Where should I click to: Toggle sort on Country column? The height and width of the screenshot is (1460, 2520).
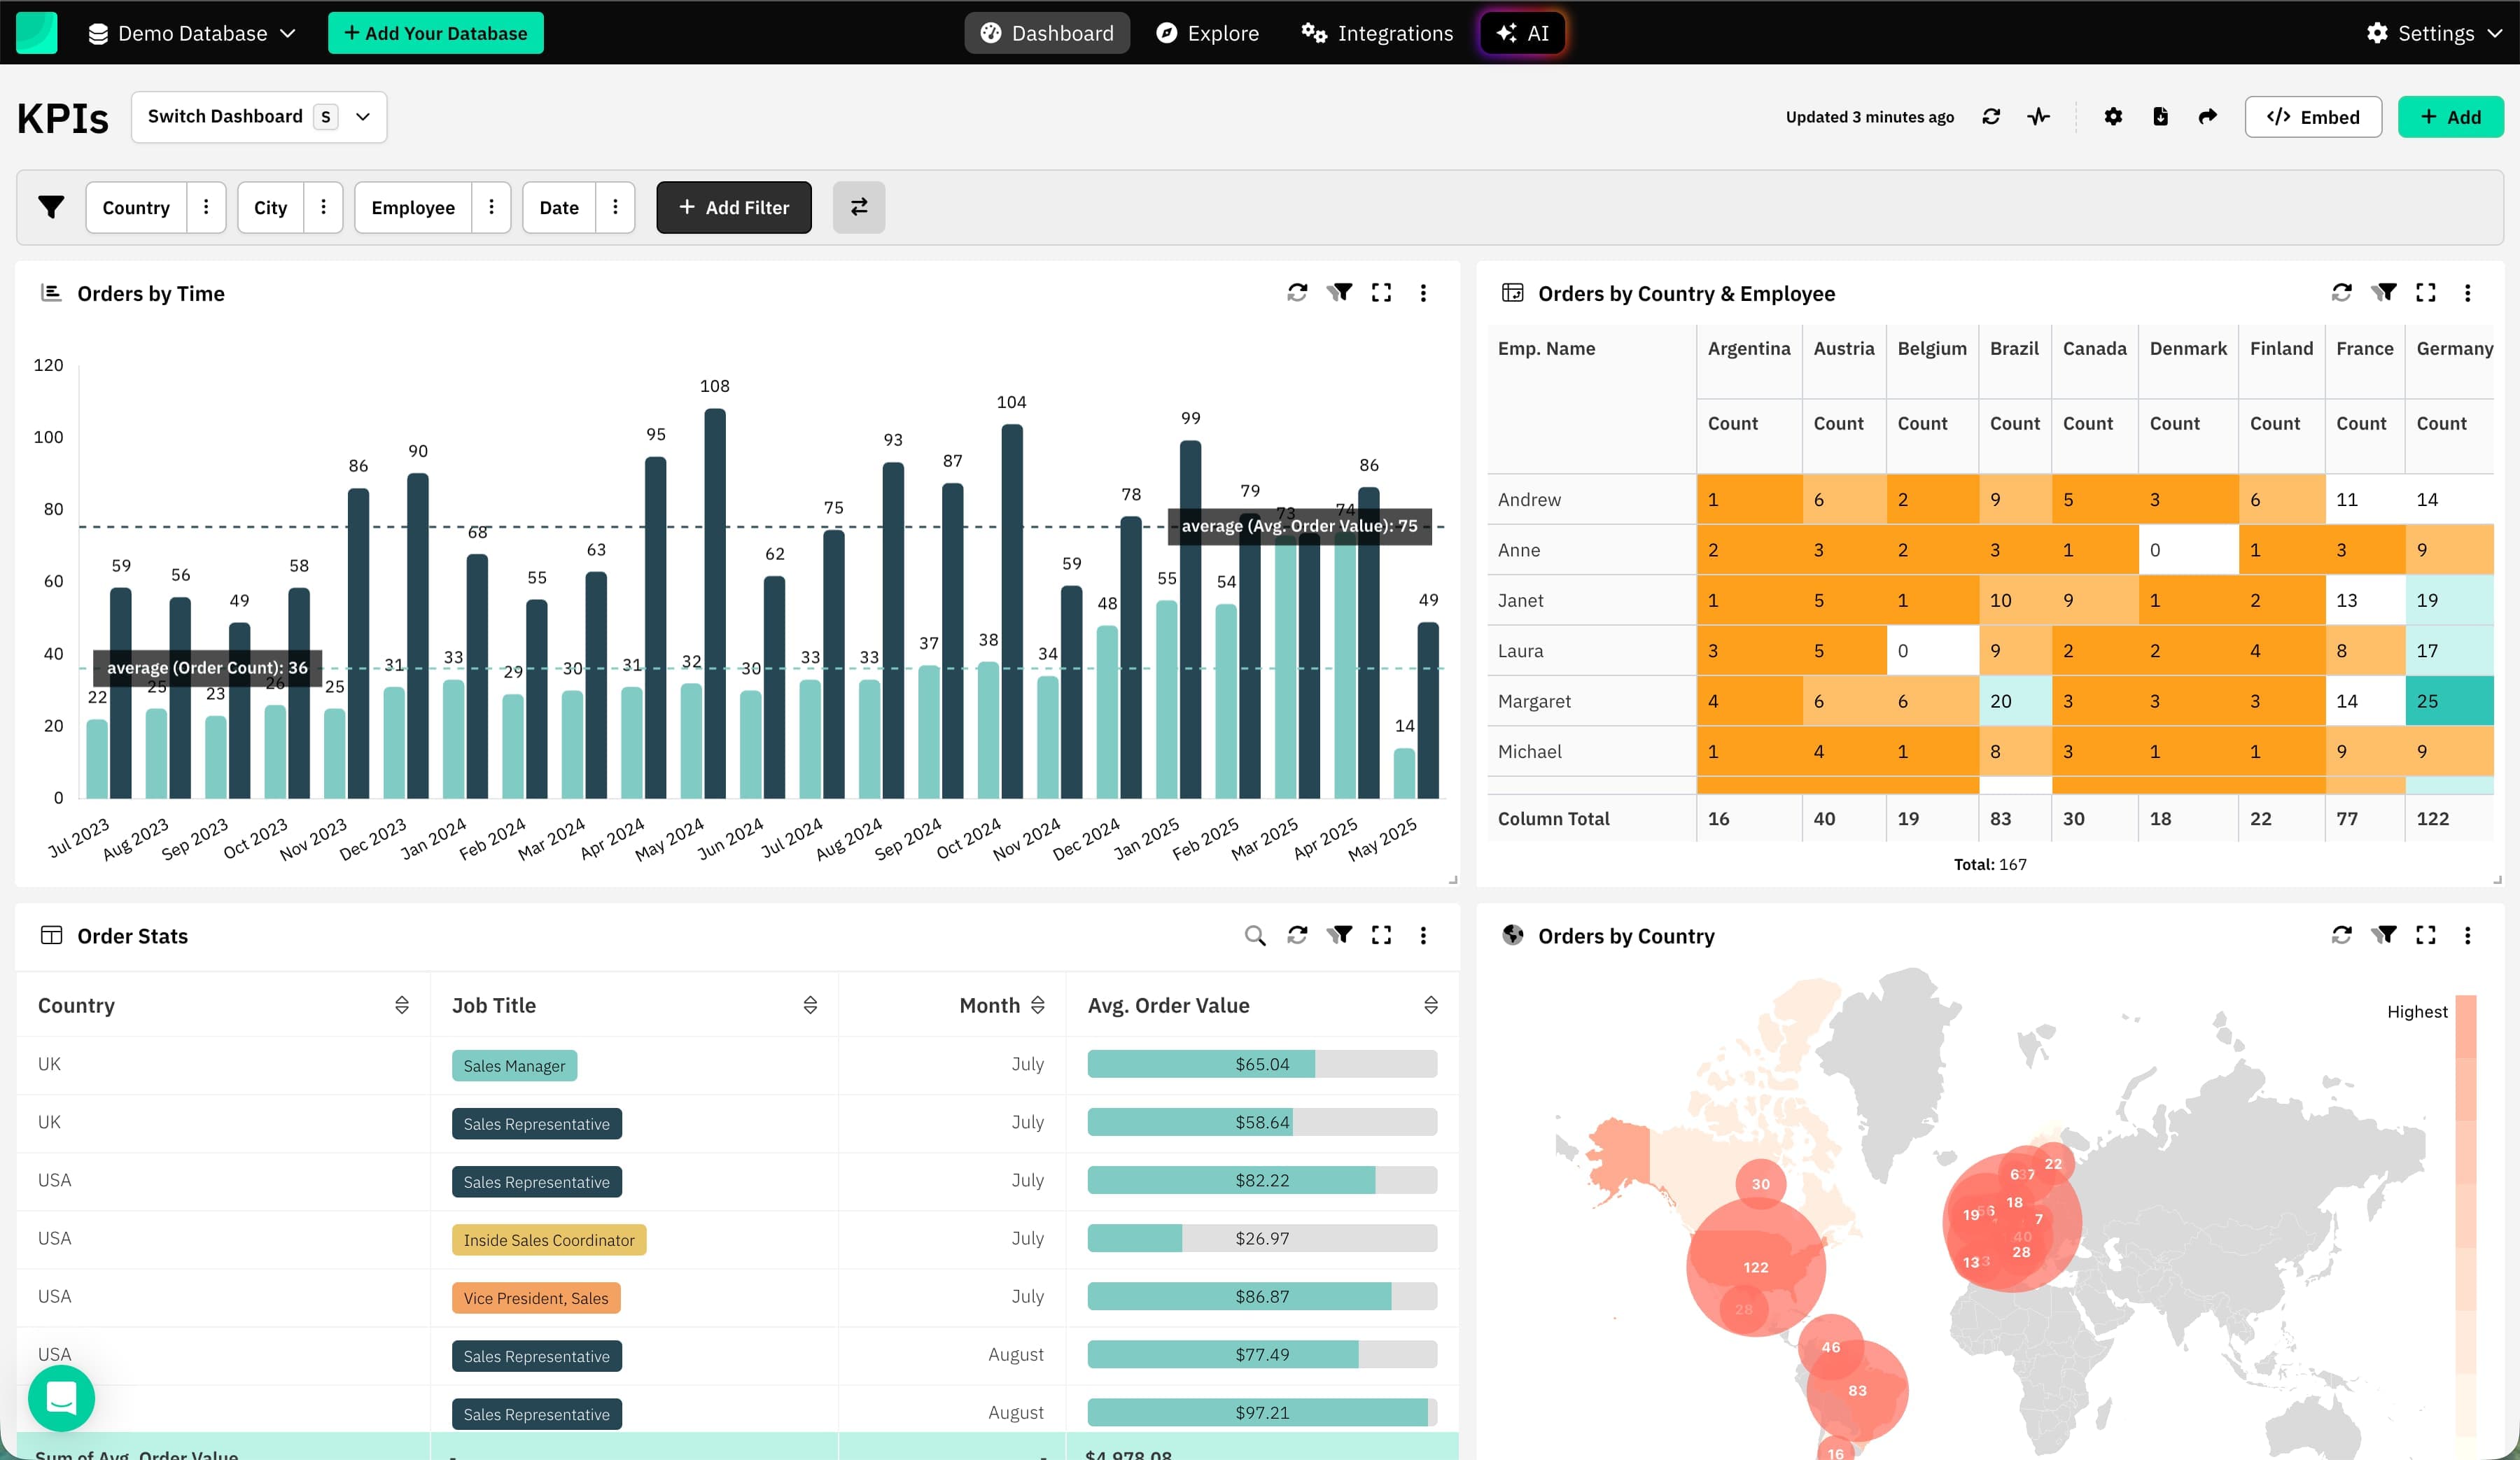pyautogui.click(x=402, y=1005)
